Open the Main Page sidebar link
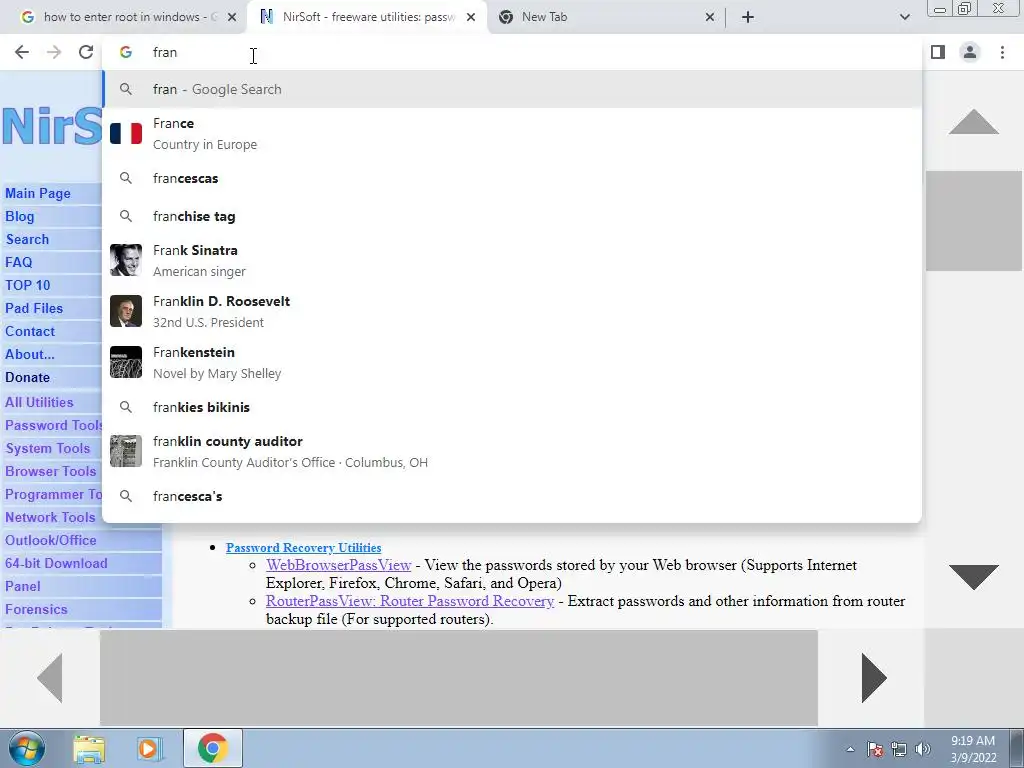 click(x=38, y=193)
